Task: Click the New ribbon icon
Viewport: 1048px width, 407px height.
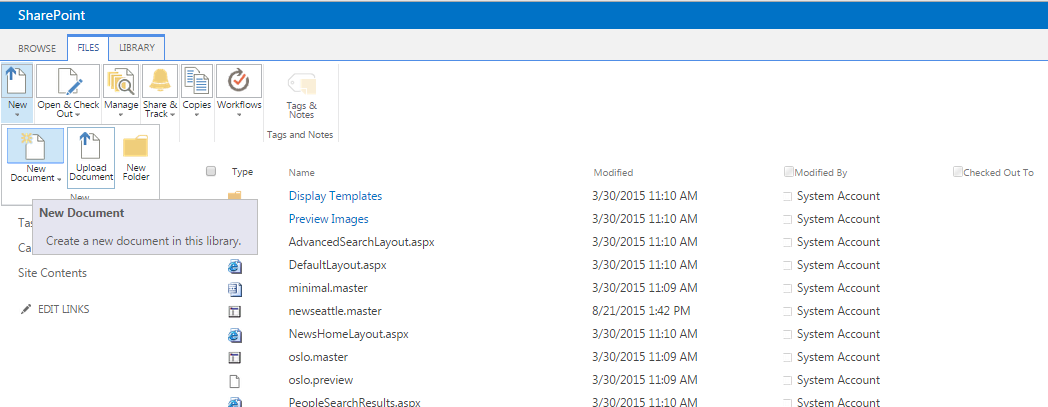Action: pyautogui.click(x=17, y=82)
